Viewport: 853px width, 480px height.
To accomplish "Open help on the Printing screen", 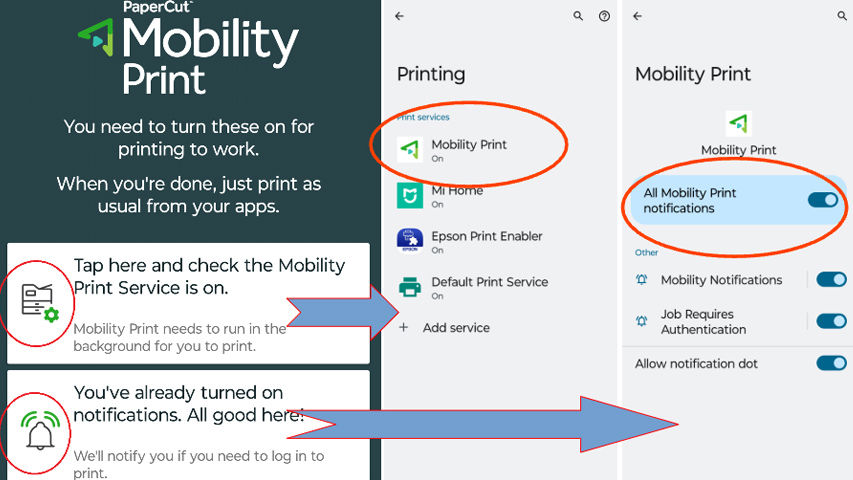I will [604, 16].
